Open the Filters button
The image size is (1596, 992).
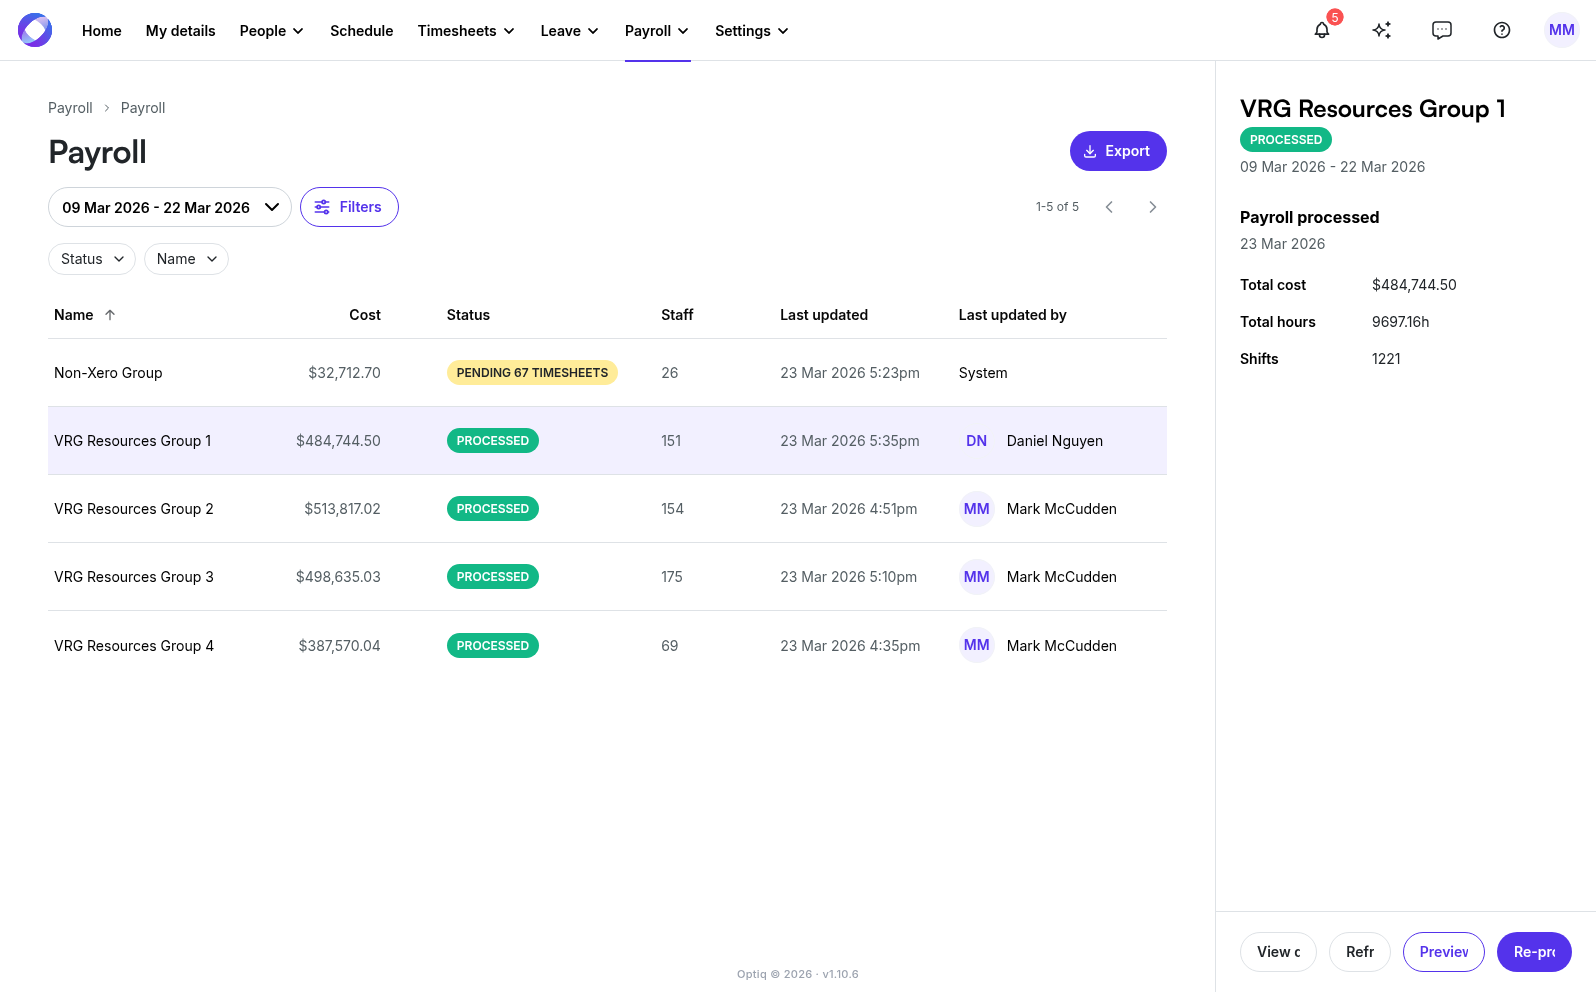click(349, 207)
